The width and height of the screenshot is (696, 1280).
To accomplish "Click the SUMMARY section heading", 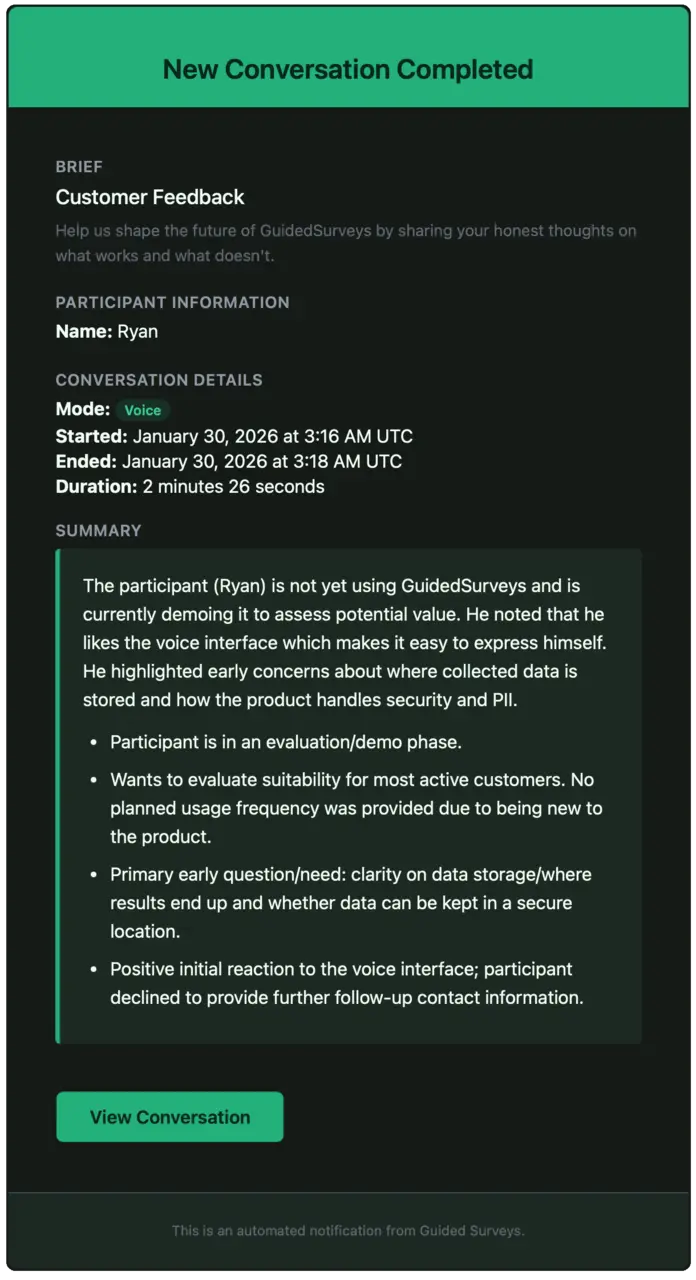I will (98, 530).
